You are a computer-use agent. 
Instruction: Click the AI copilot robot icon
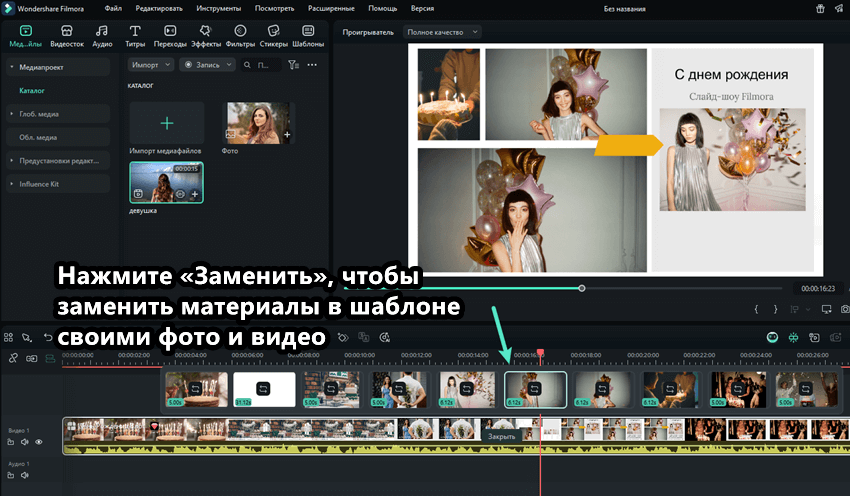[x=772, y=338]
